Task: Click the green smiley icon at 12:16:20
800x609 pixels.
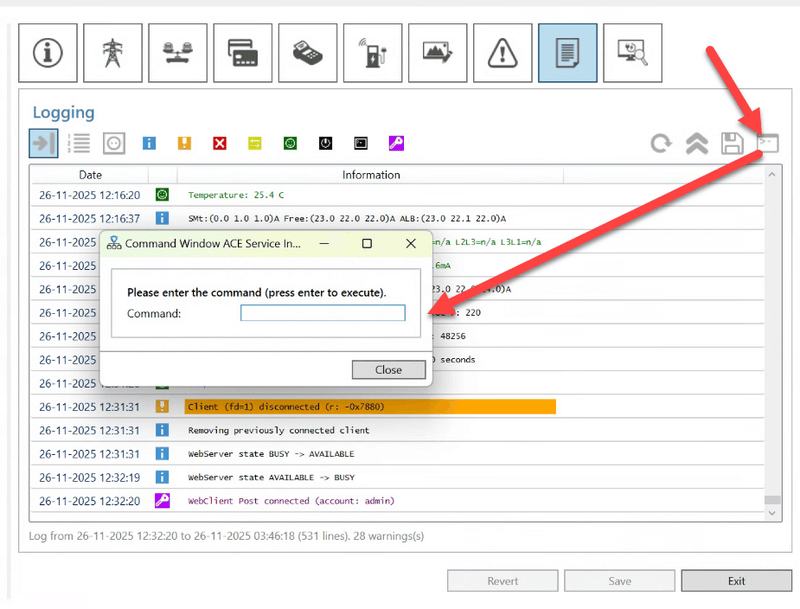Action: [x=162, y=194]
